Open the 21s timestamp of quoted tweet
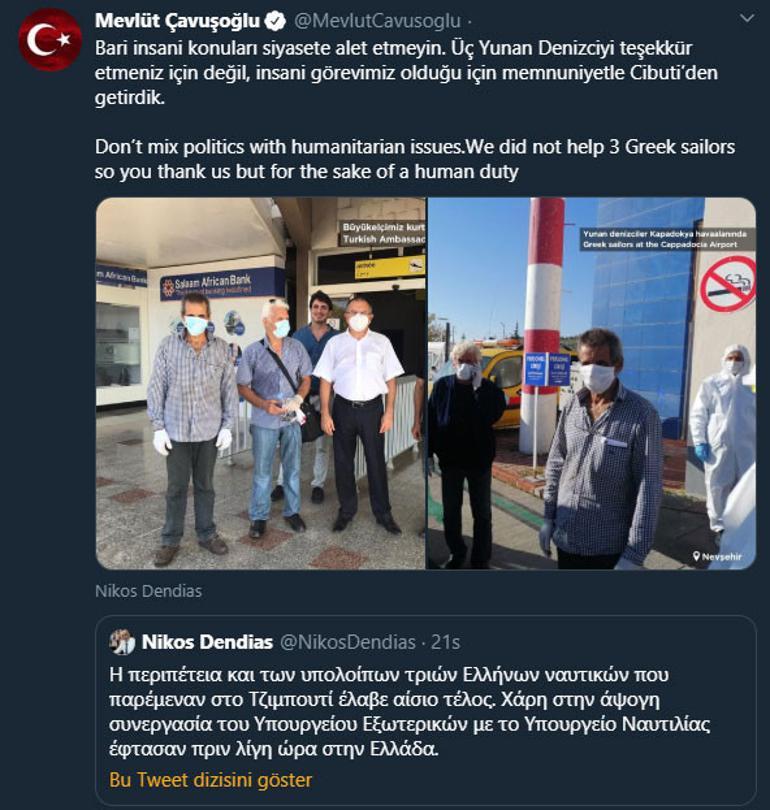The height and width of the screenshot is (810, 770). (x=445, y=642)
